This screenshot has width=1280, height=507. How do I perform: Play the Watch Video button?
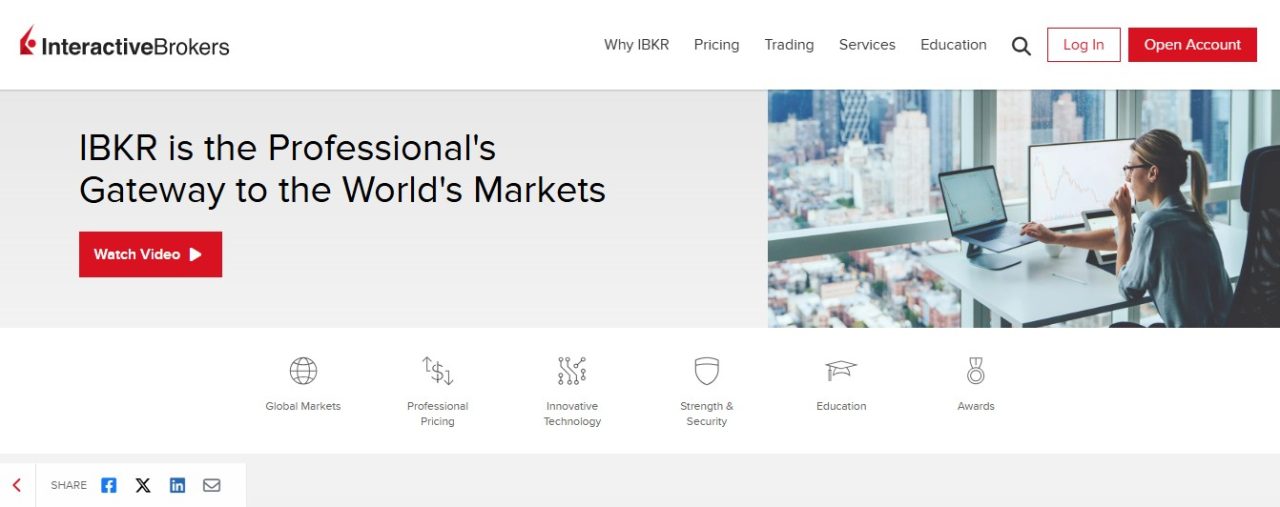click(150, 254)
